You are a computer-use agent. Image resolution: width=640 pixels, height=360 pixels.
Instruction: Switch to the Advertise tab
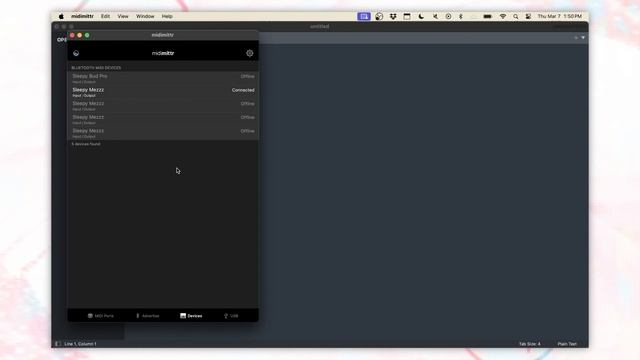click(147, 316)
